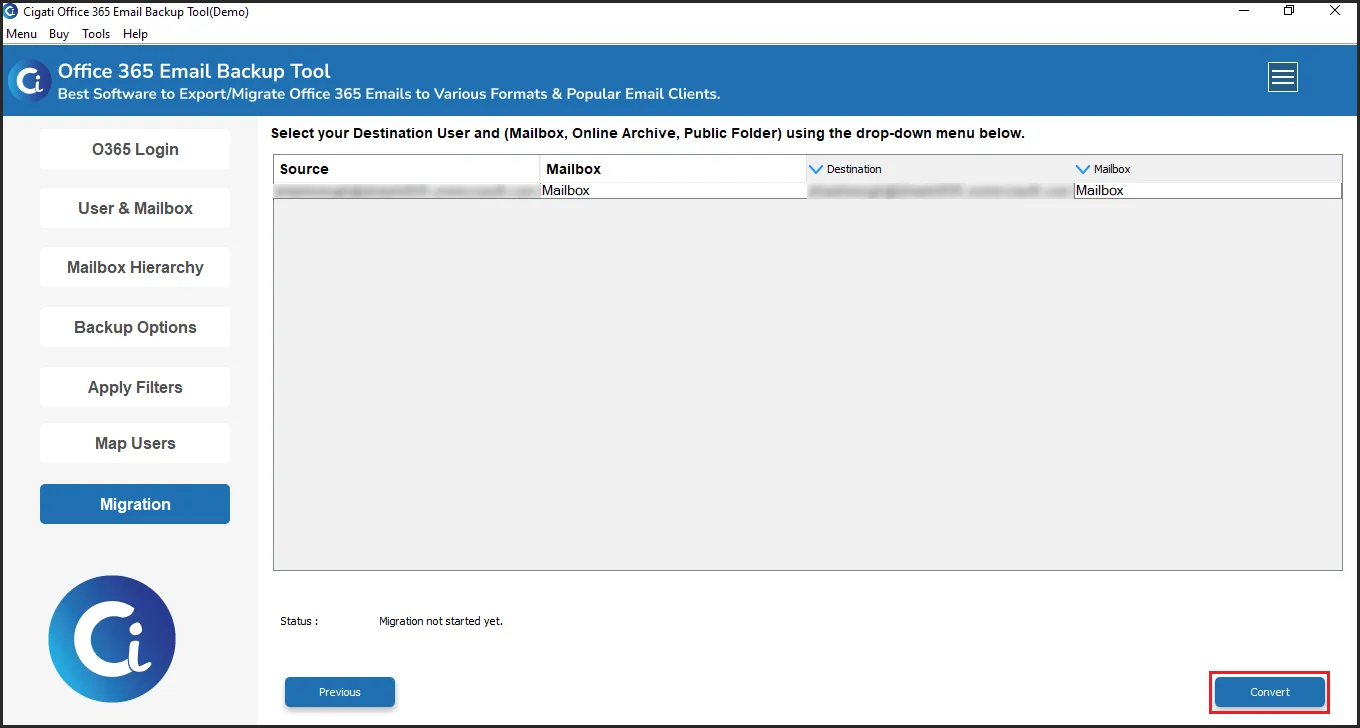Click the Previous button
This screenshot has width=1360, height=728.
(x=340, y=692)
